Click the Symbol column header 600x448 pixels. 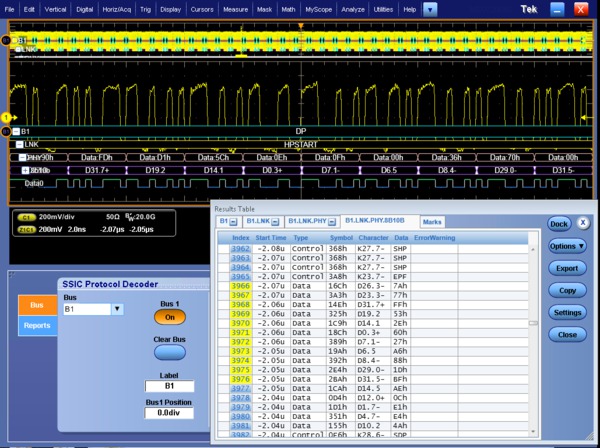(x=341, y=238)
